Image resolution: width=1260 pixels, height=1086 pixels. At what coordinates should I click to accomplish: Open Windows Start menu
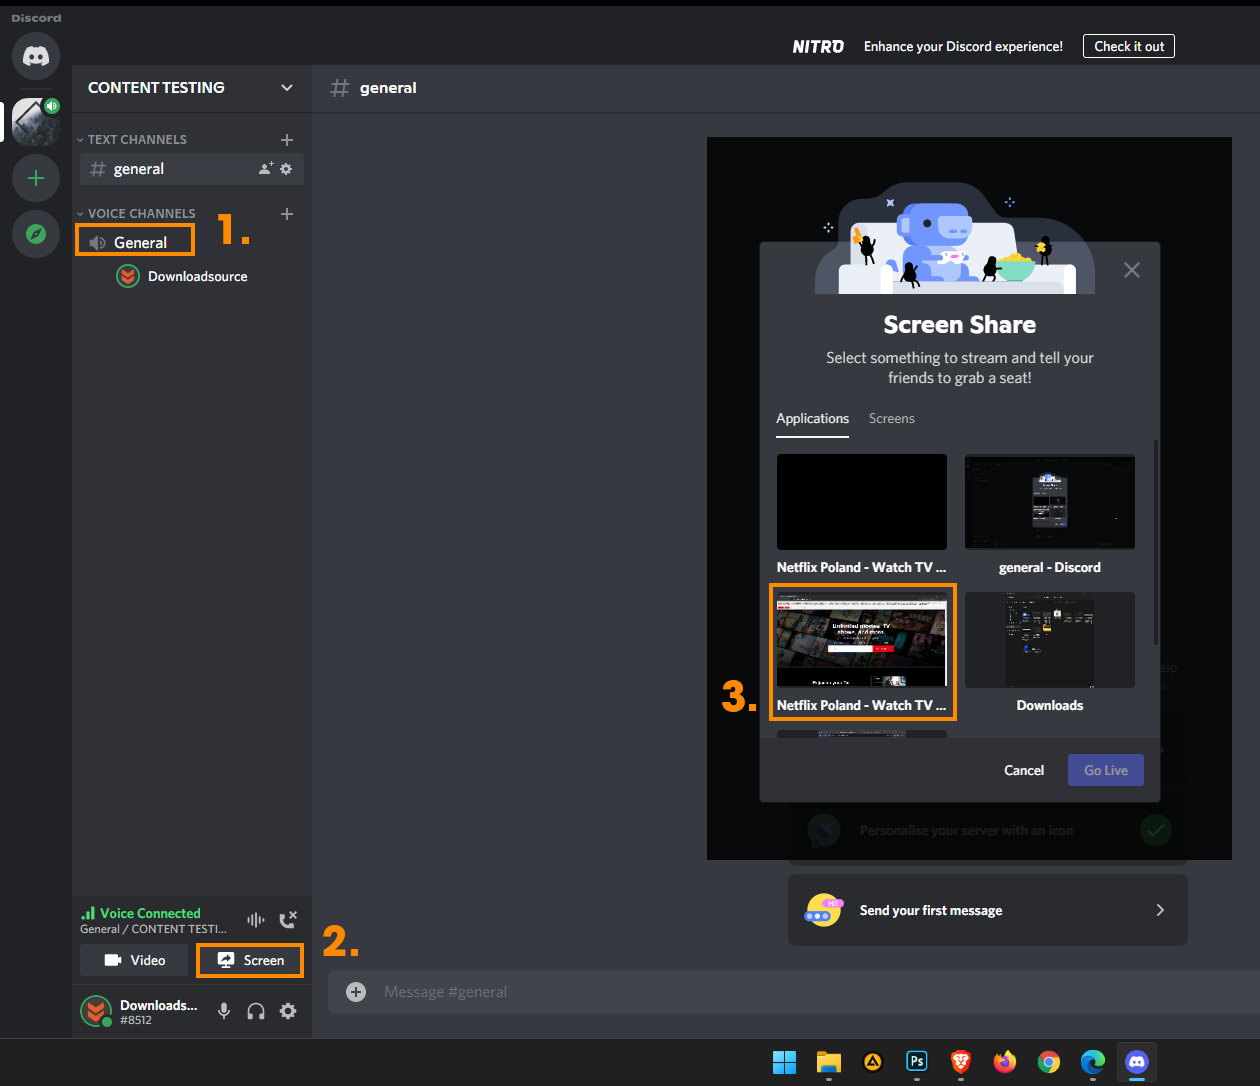pos(785,1062)
